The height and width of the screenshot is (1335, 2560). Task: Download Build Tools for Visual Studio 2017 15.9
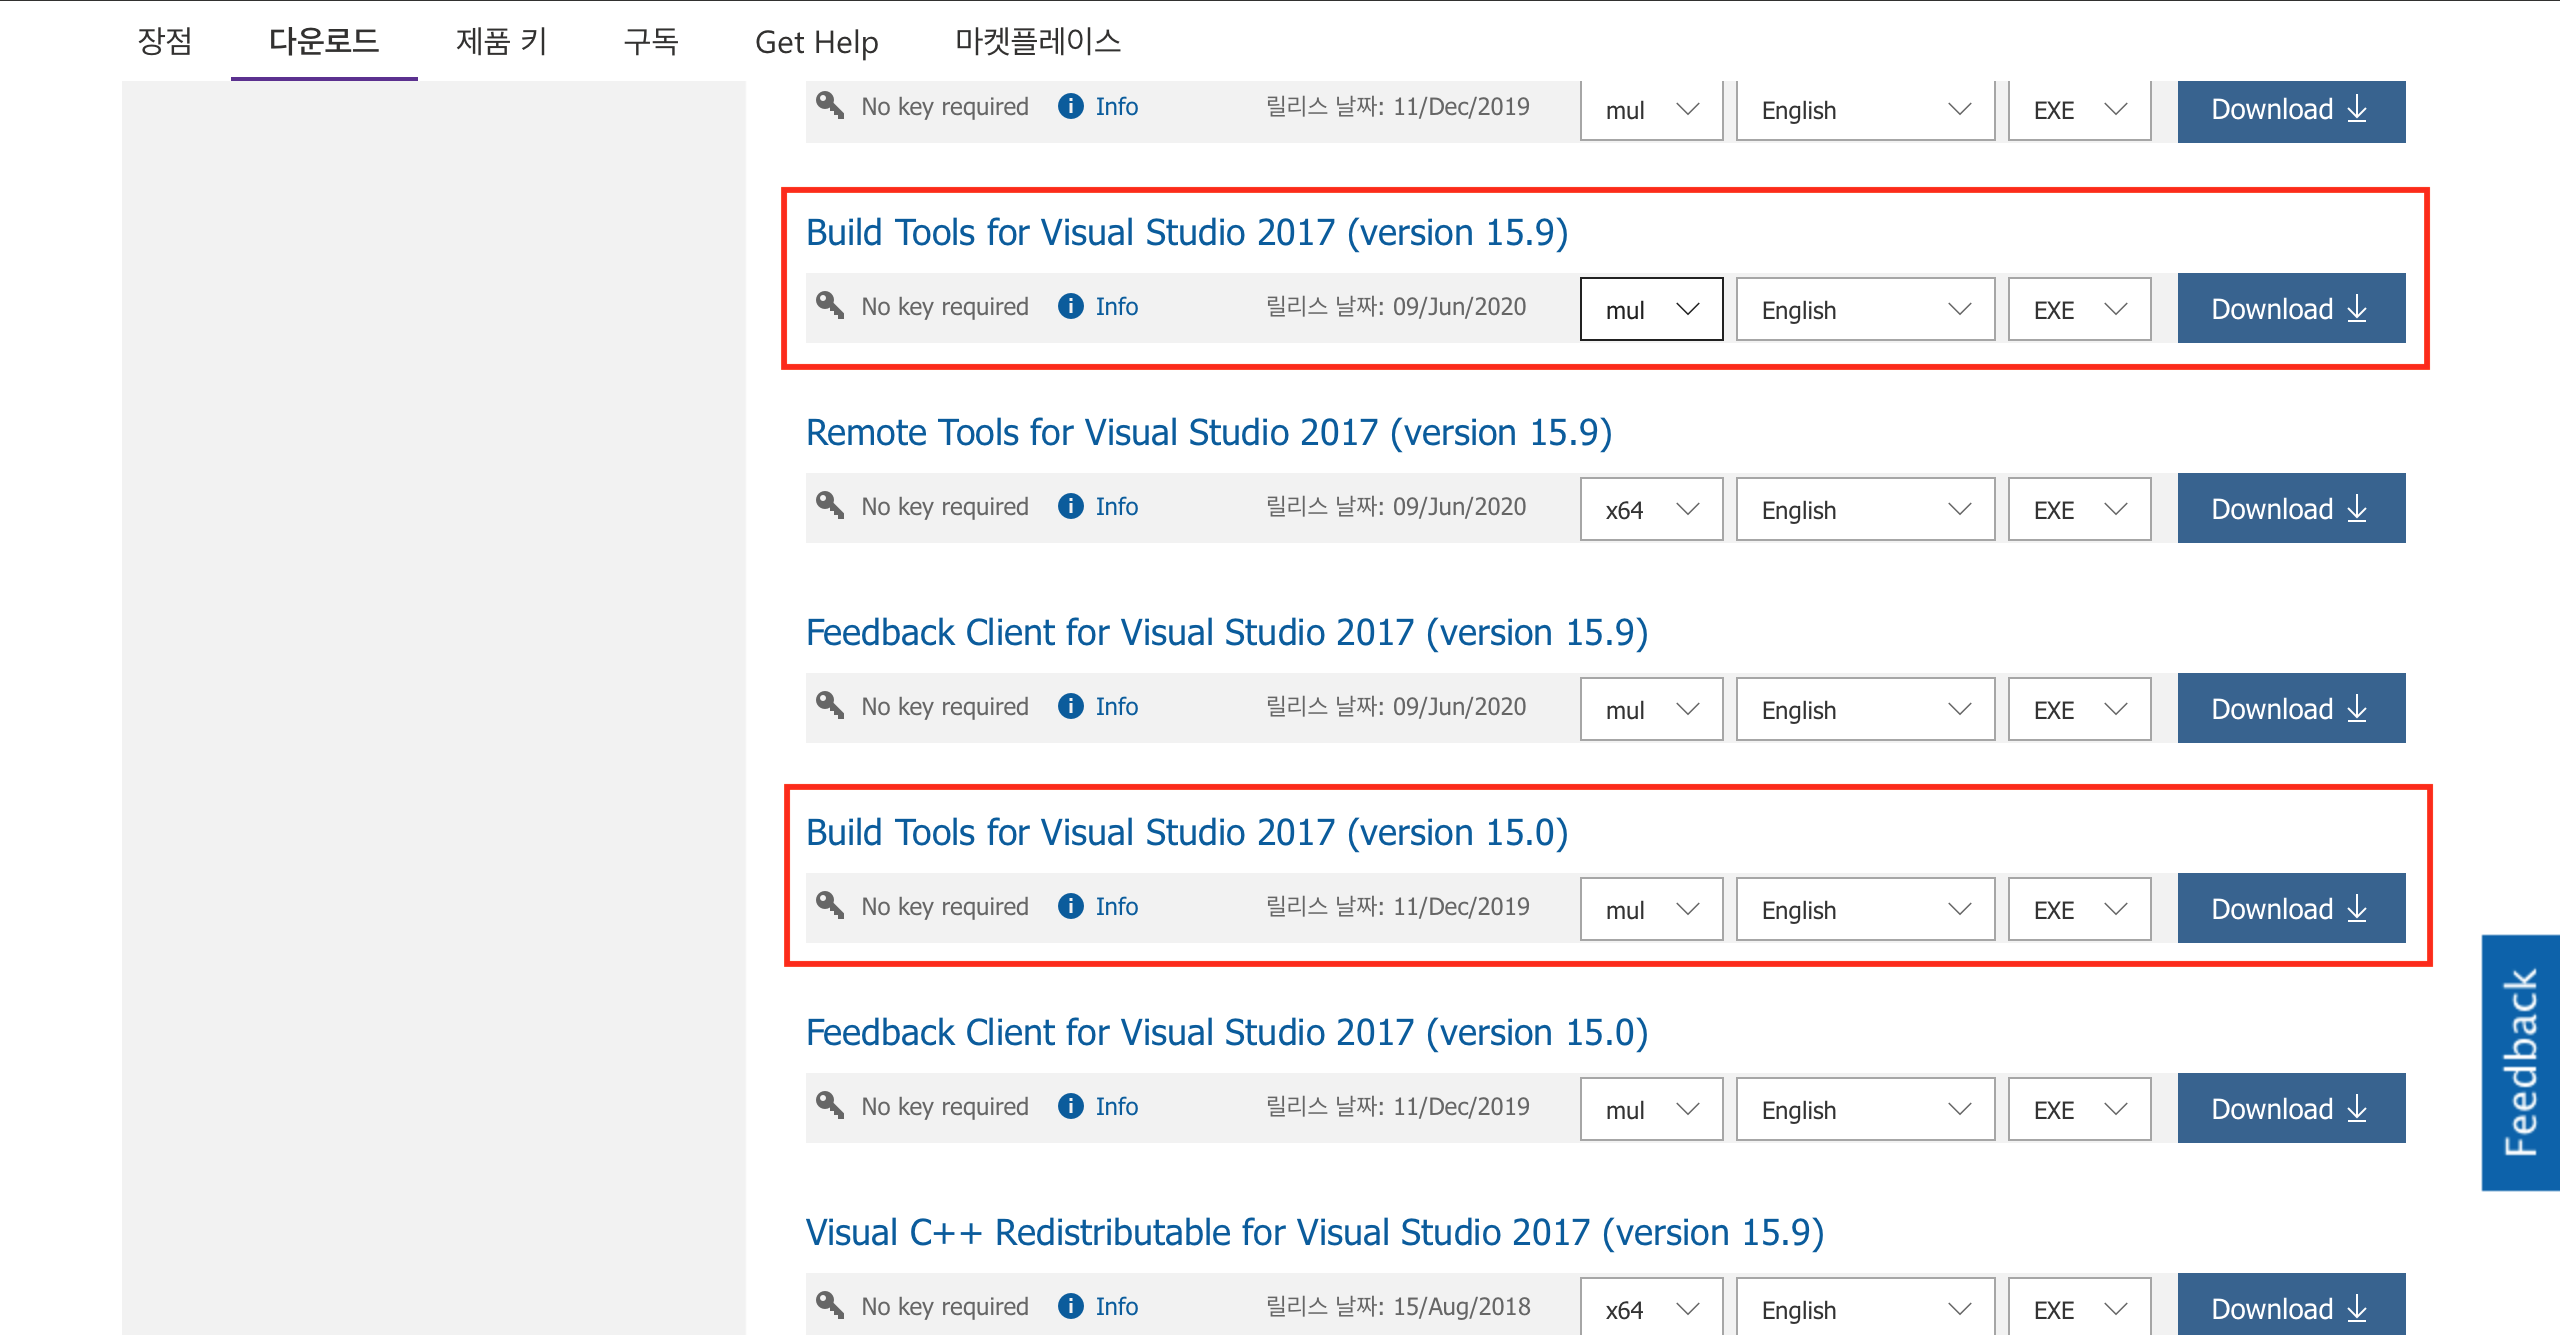pos(2291,309)
